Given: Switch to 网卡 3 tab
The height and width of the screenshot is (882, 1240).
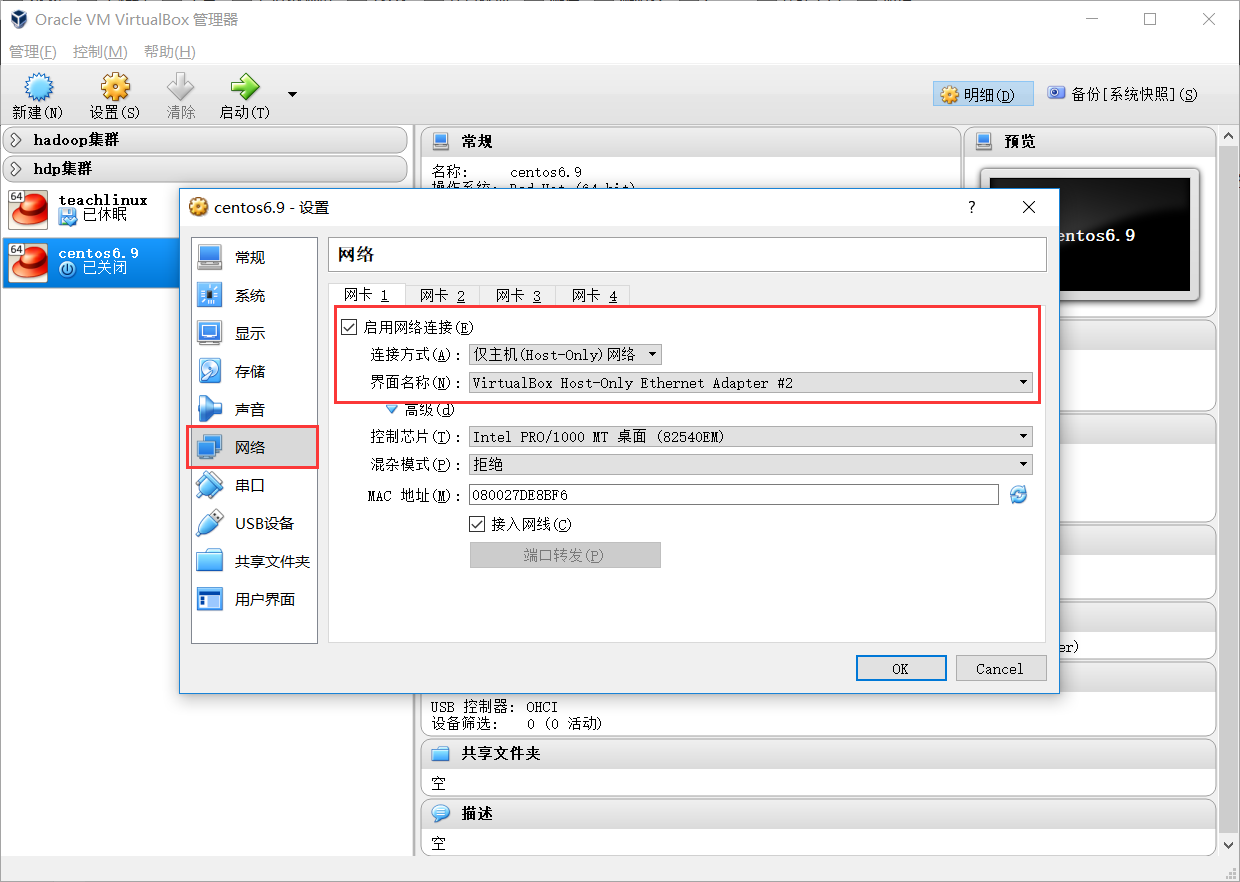Looking at the screenshot, I should pyautogui.click(x=518, y=295).
